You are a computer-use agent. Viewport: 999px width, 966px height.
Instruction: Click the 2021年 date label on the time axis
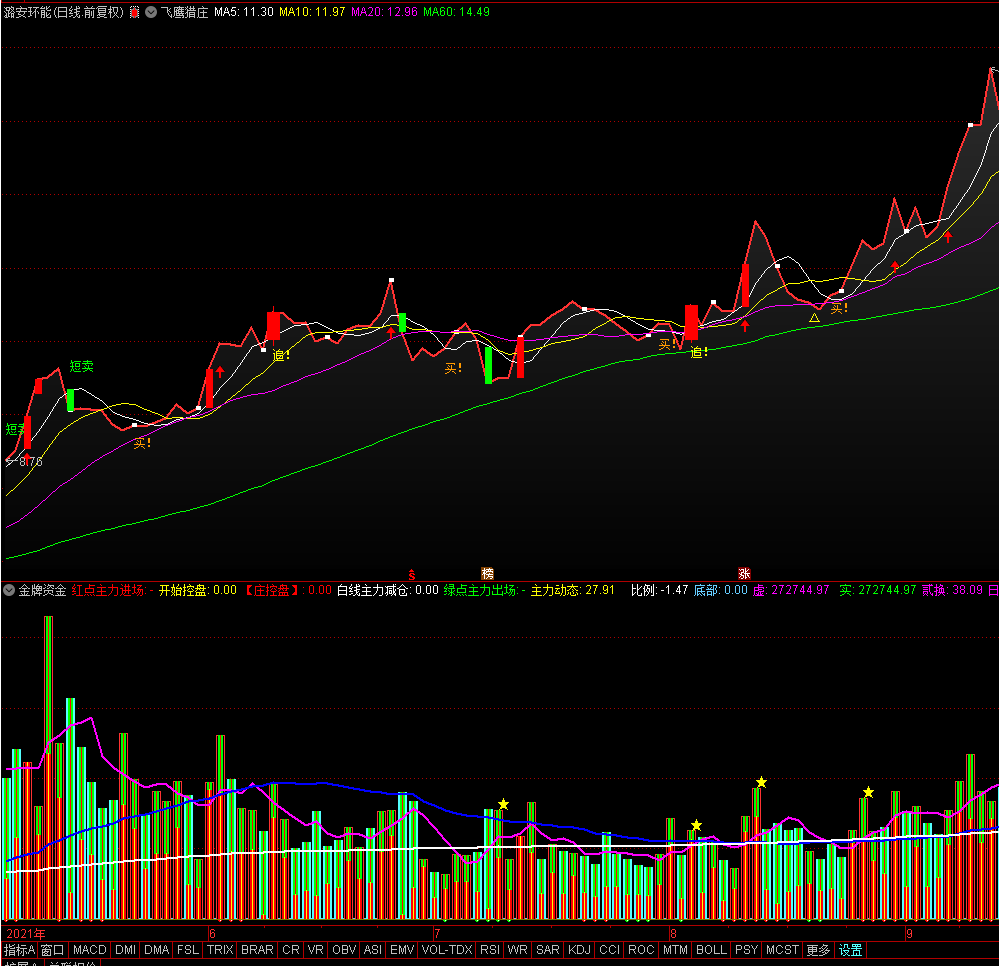tap(26, 933)
